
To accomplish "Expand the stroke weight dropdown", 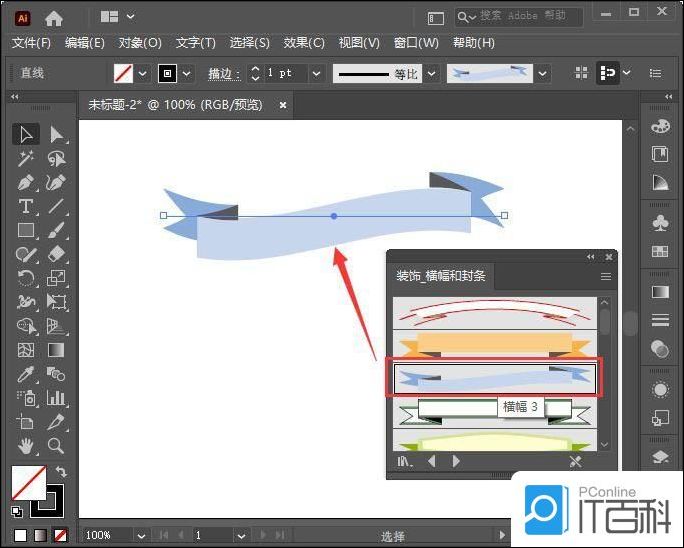I will click(317, 73).
